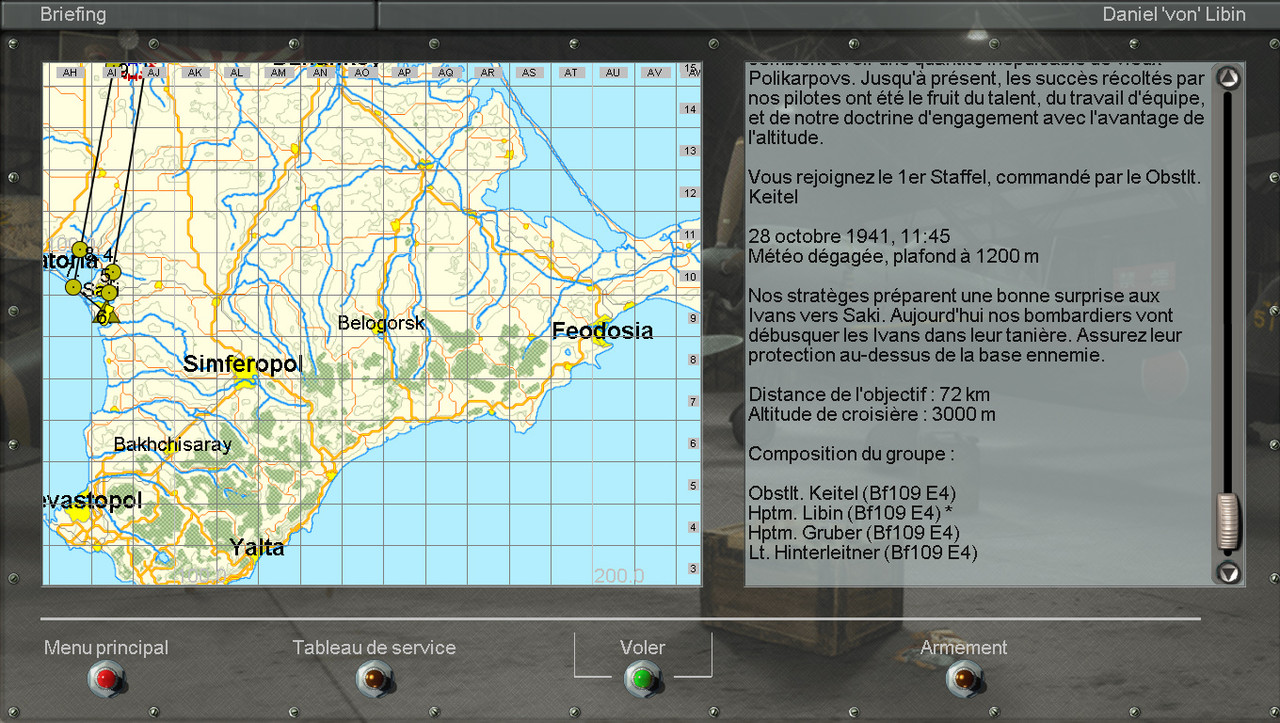Click grid column label AO
The image size is (1280, 723).
(x=362, y=73)
